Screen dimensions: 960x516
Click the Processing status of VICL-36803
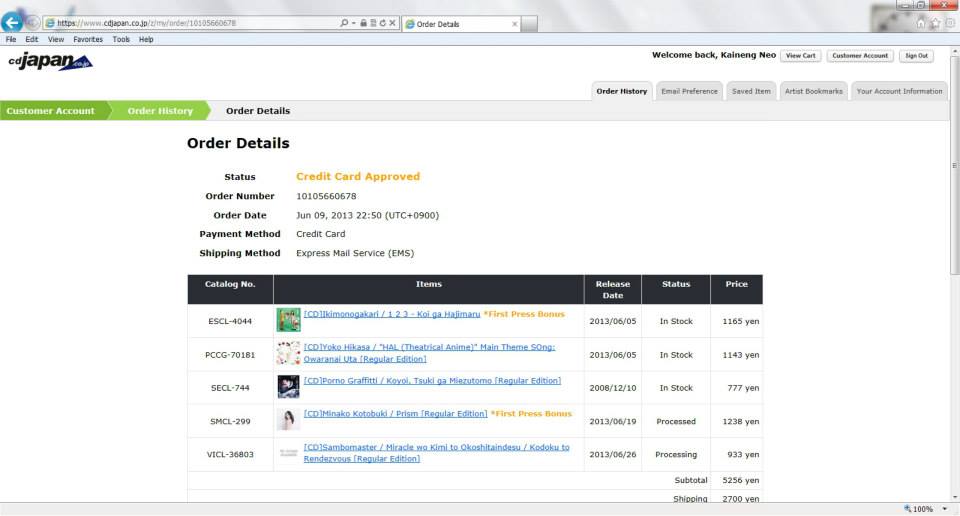coord(676,455)
